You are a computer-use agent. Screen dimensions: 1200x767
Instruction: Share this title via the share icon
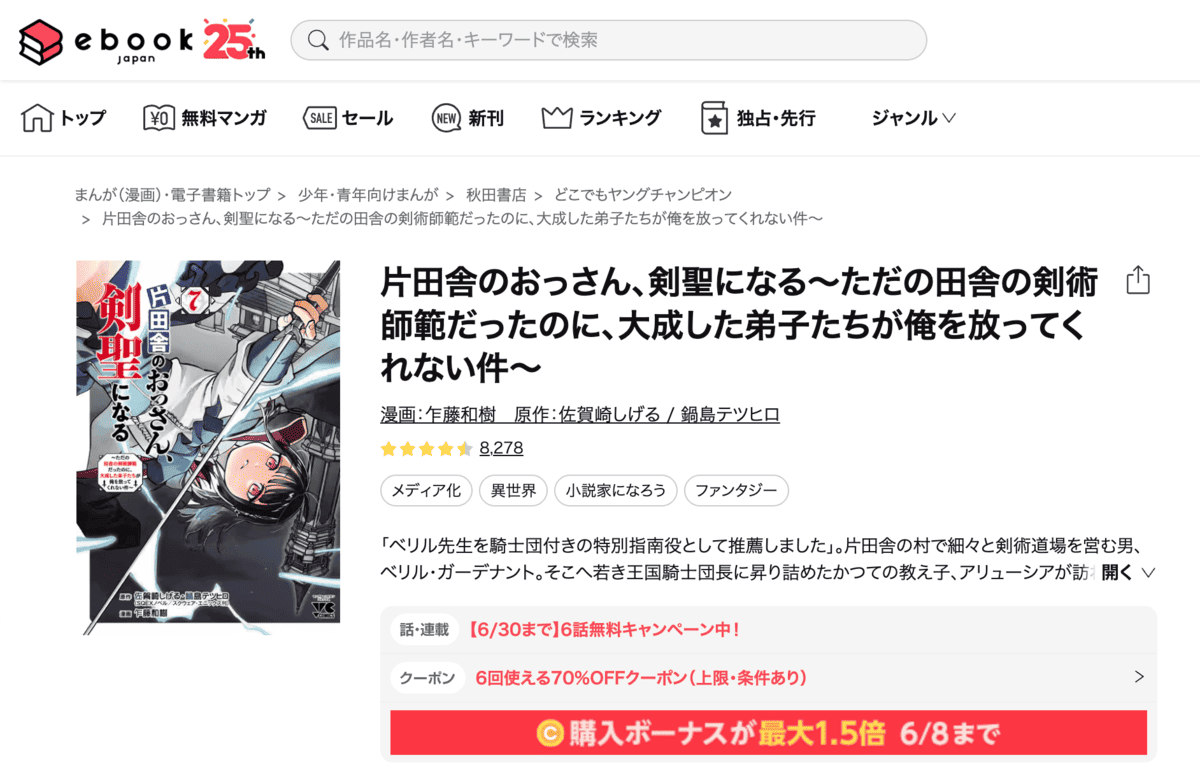1138,280
